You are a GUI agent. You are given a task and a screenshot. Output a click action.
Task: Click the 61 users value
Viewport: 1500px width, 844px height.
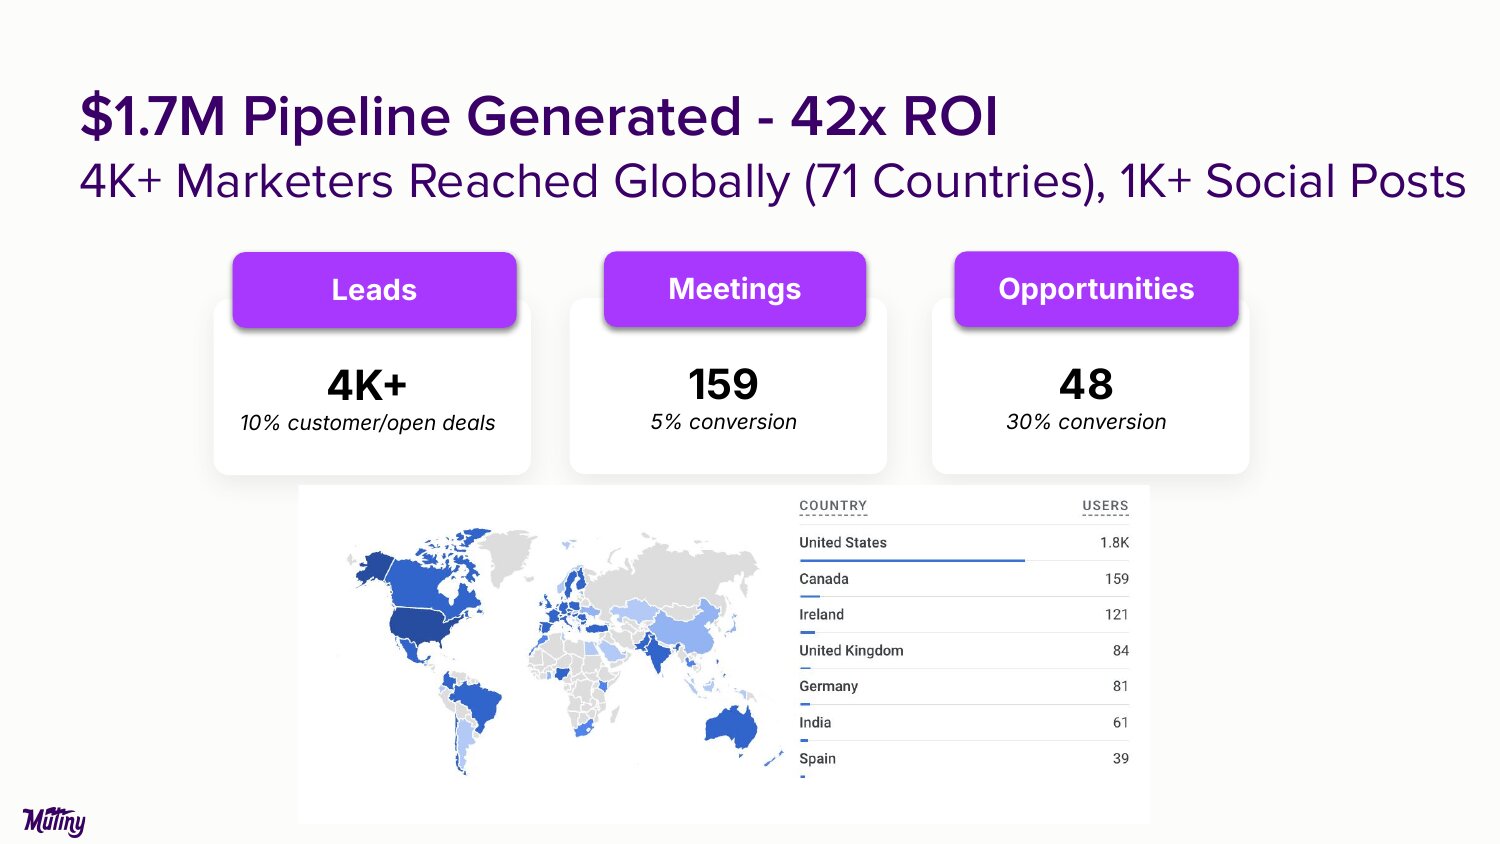click(x=1121, y=723)
